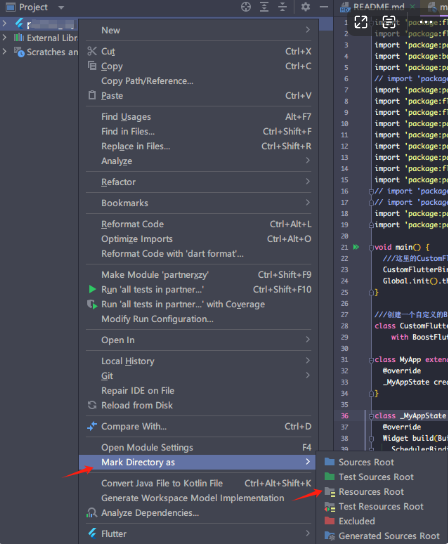Fold the main() function in gutter
The image size is (448, 544).
371,247
